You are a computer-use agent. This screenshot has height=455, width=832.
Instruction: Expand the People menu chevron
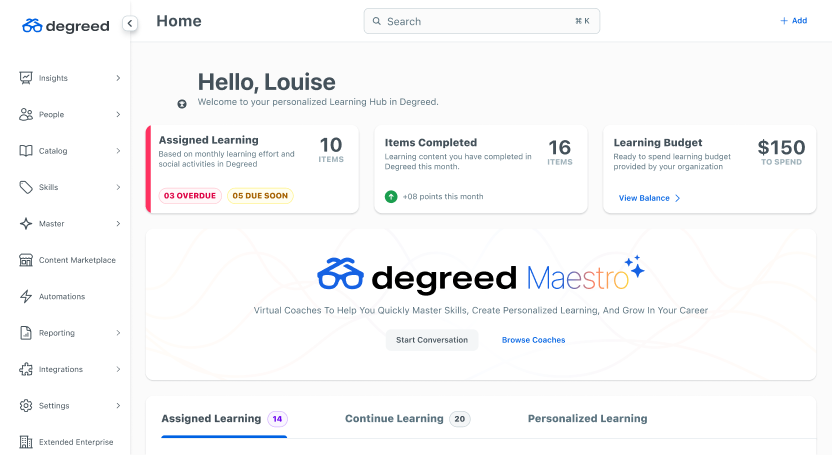pos(118,115)
